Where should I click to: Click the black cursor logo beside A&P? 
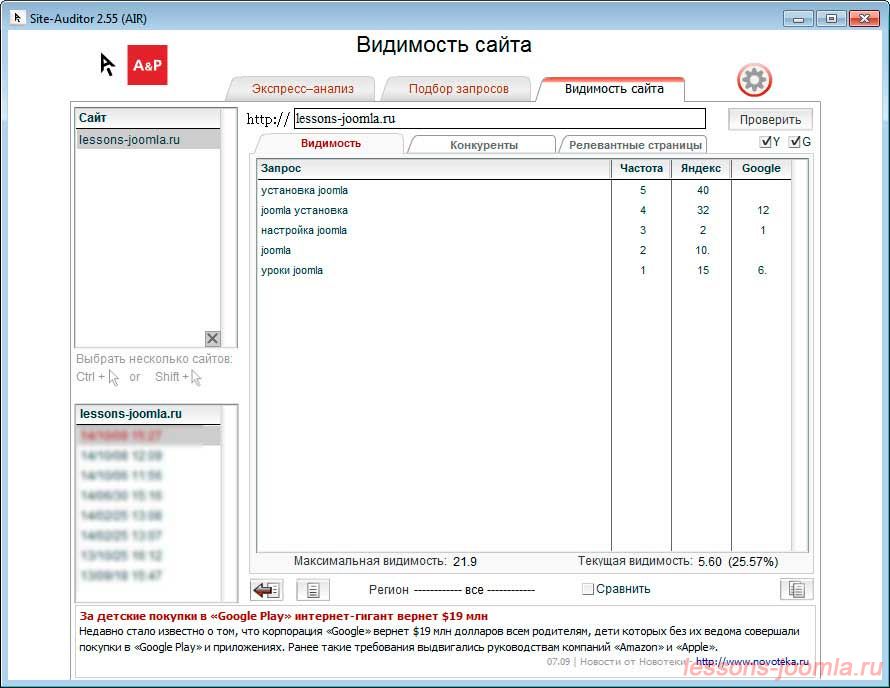pos(107,64)
